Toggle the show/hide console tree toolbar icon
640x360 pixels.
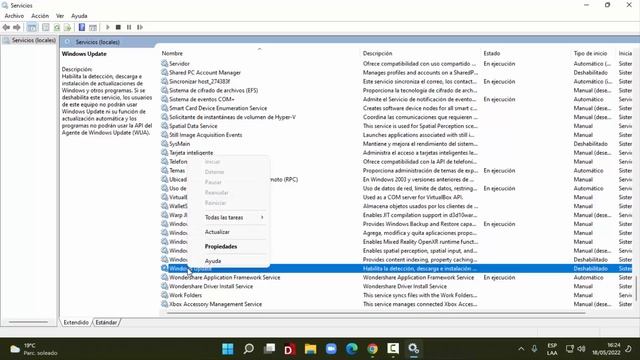32,27
